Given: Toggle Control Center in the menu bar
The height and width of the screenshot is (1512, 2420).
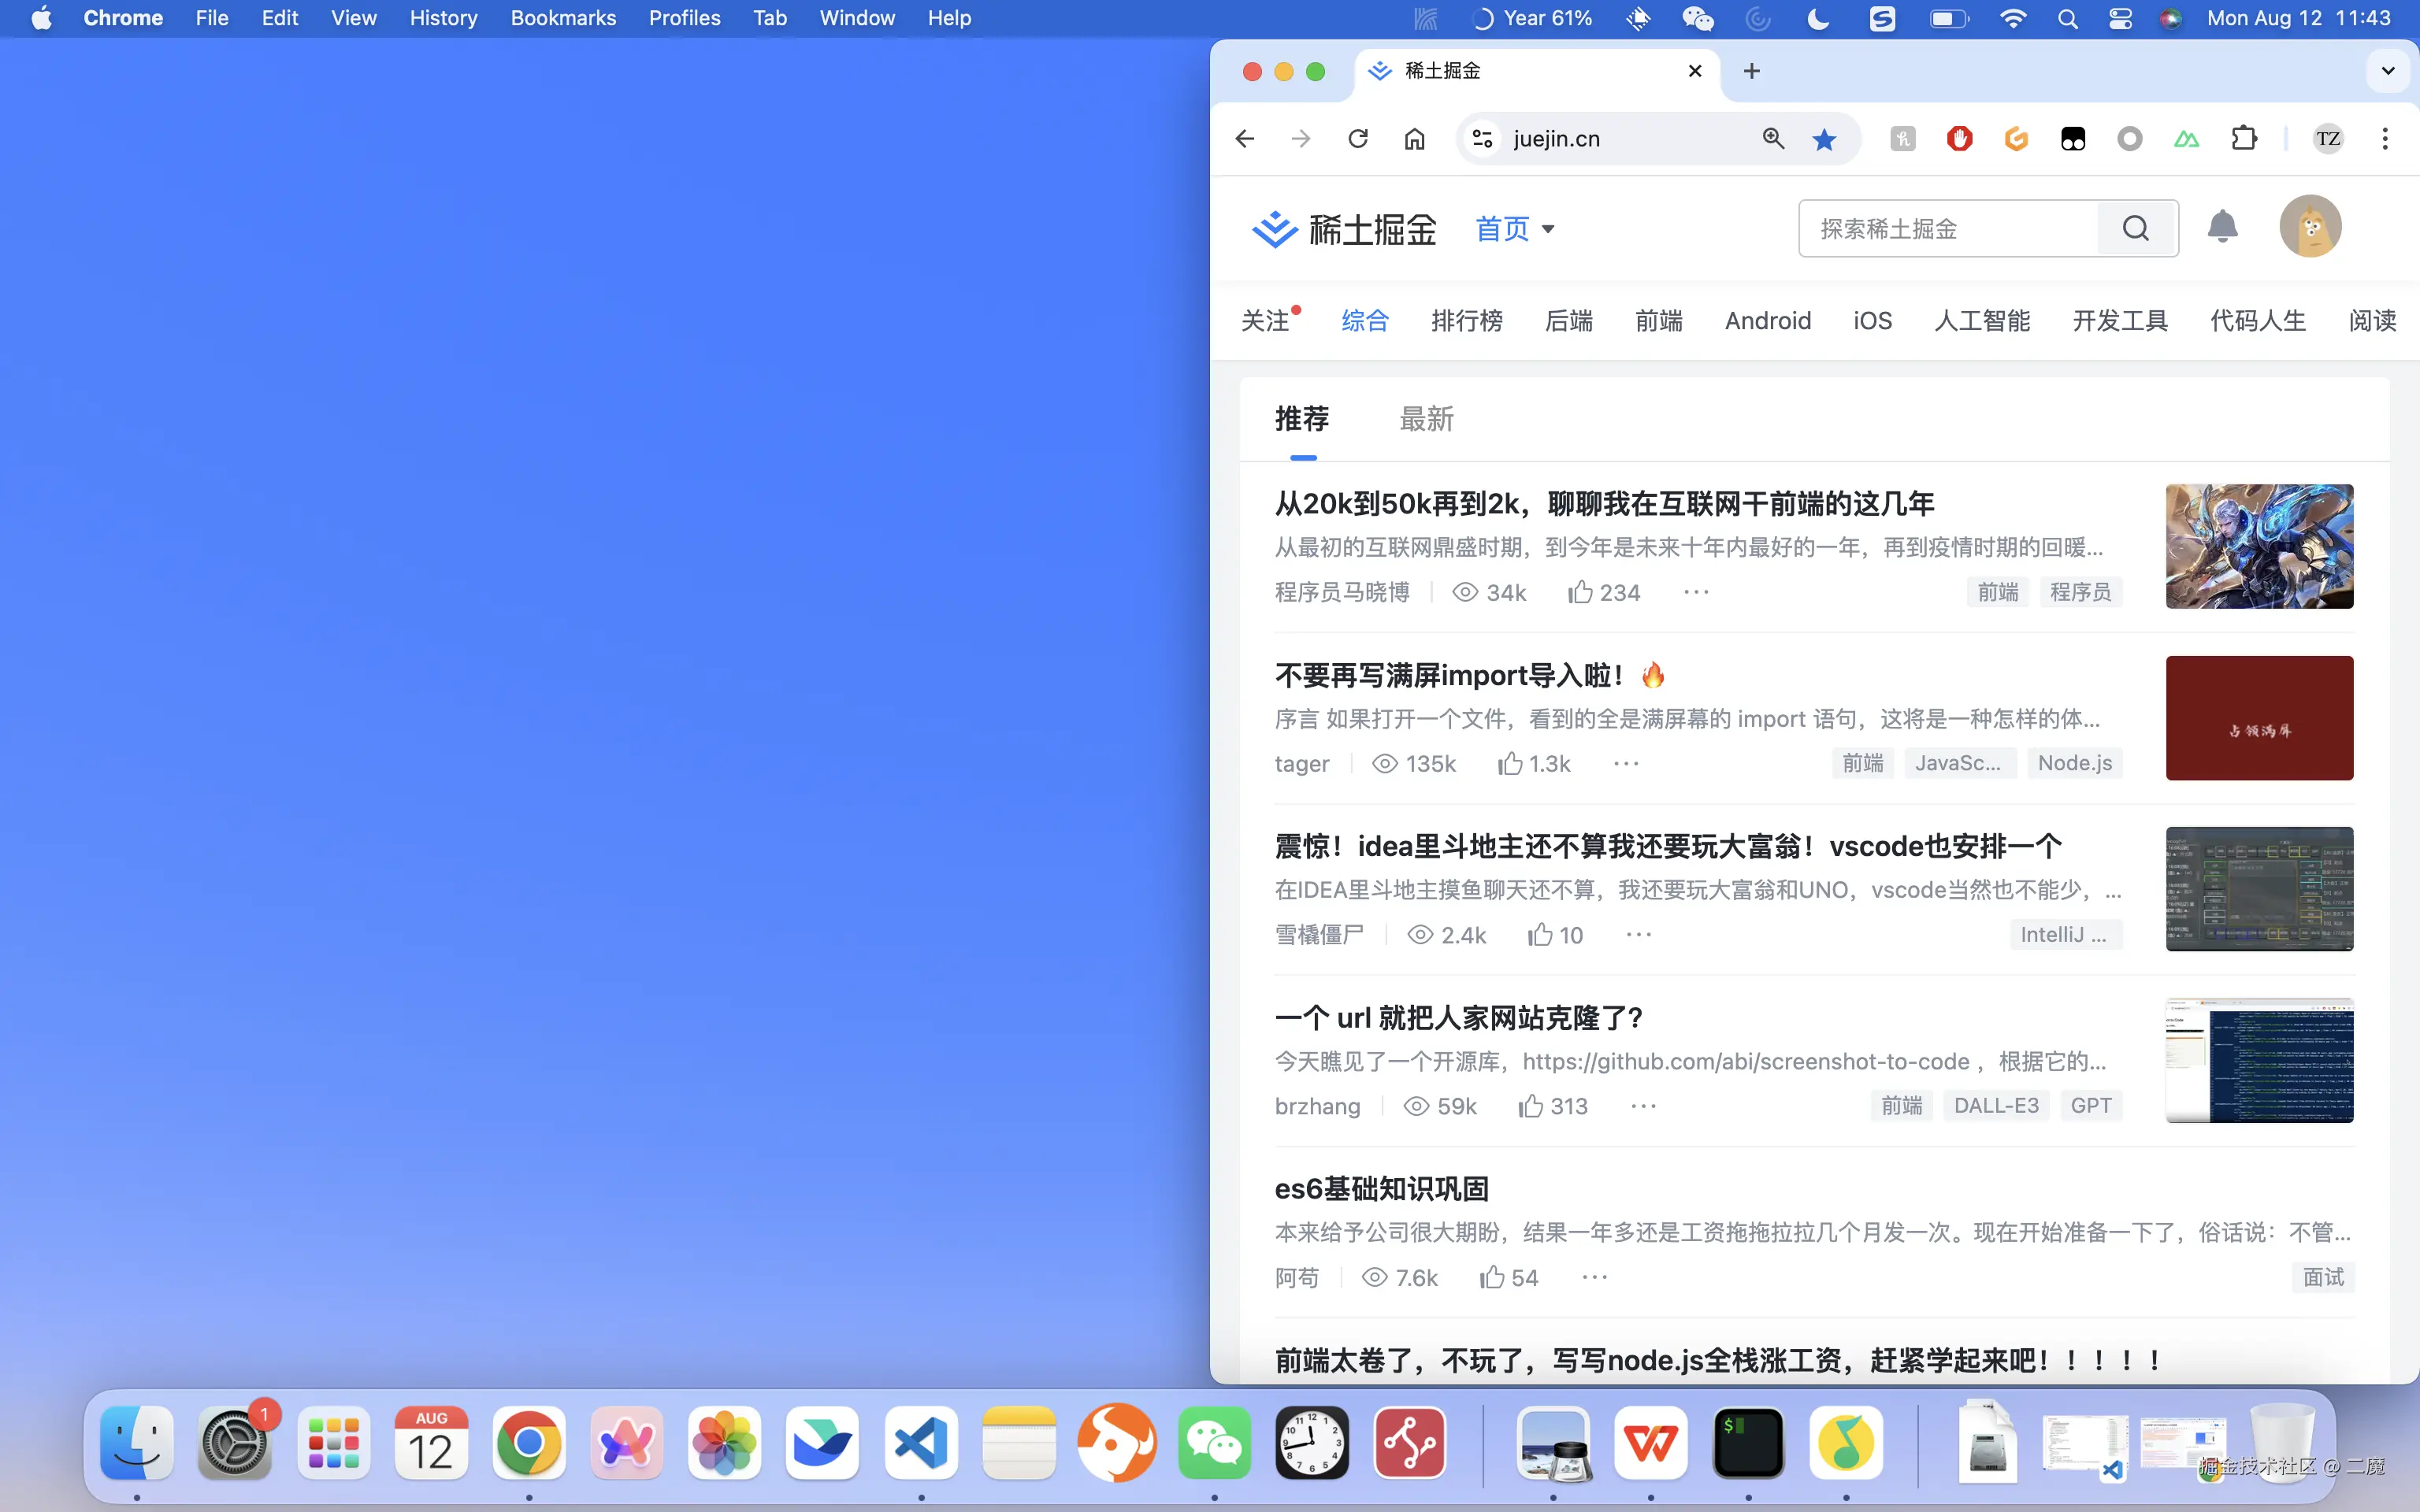Looking at the screenshot, I should click(2121, 18).
